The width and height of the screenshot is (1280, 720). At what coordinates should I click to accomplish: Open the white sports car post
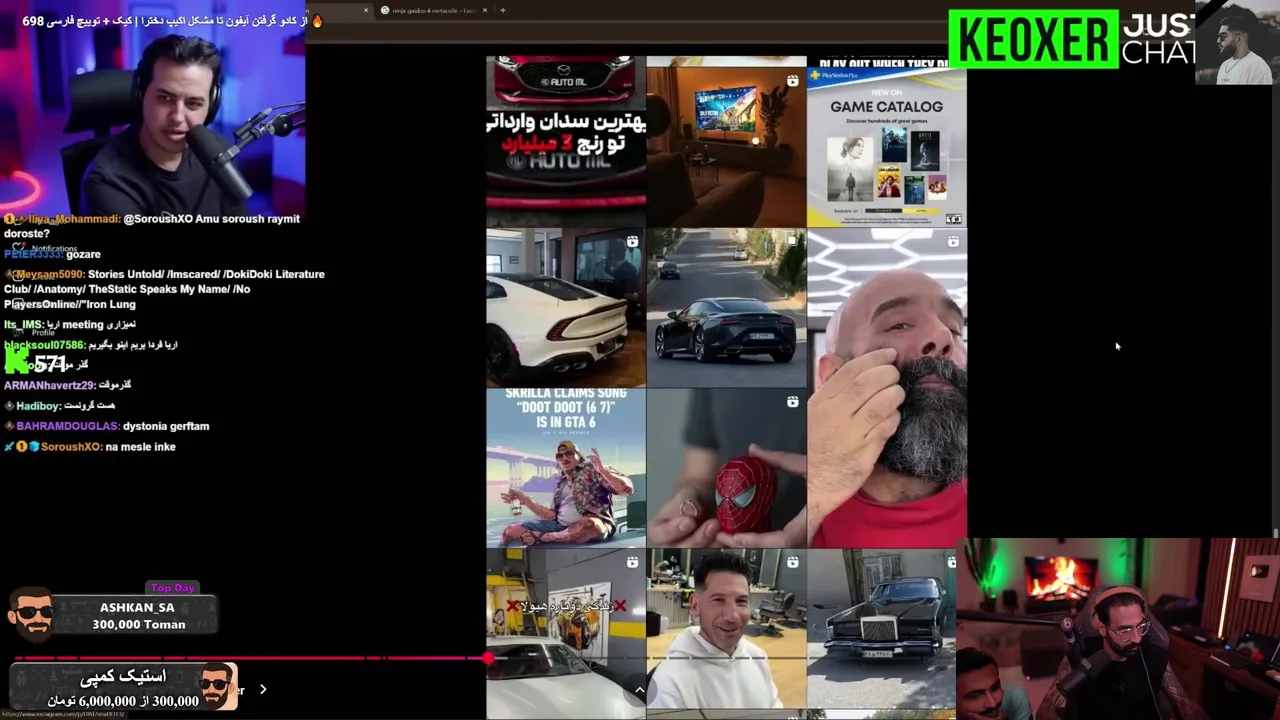click(566, 308)
